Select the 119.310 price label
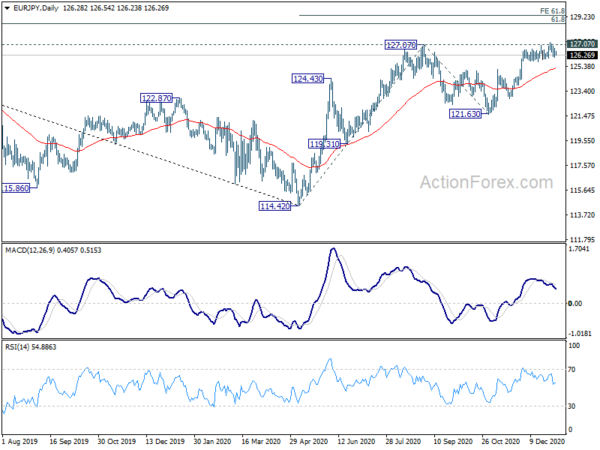The height and width of the screenshot is (450, 600). click(x=324, y=144)
